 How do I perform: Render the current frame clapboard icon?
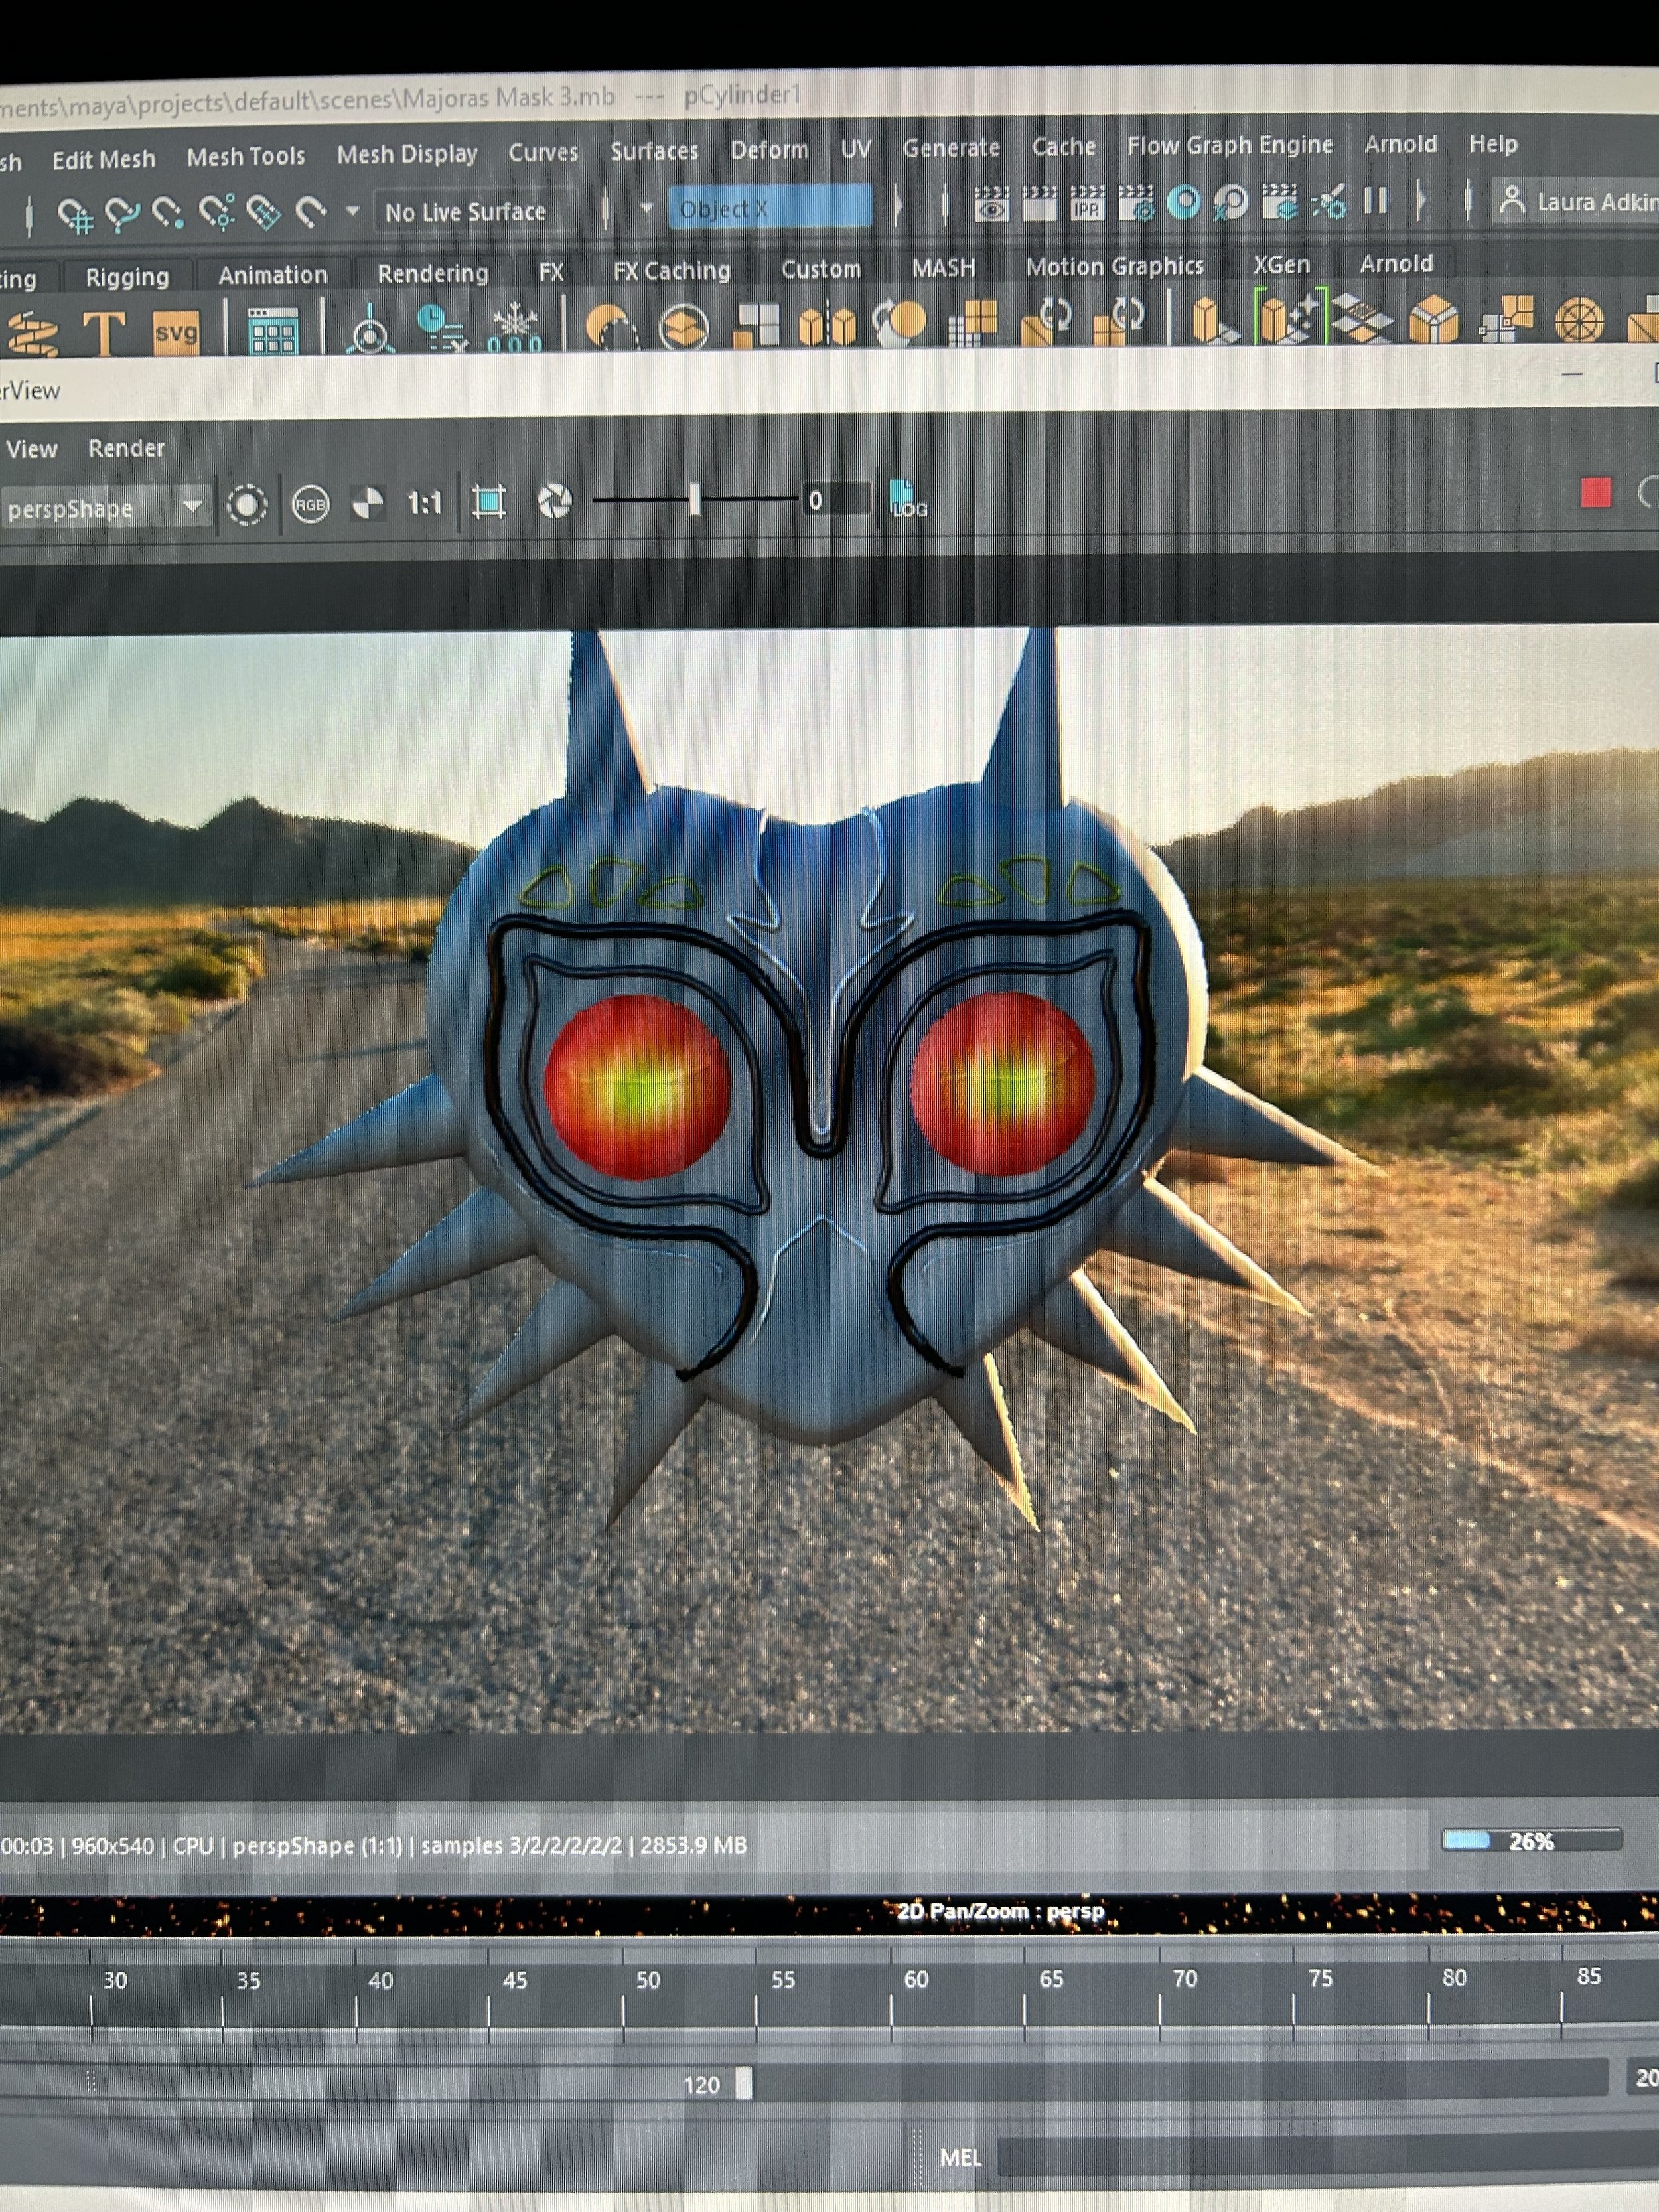pos(1039,203)
